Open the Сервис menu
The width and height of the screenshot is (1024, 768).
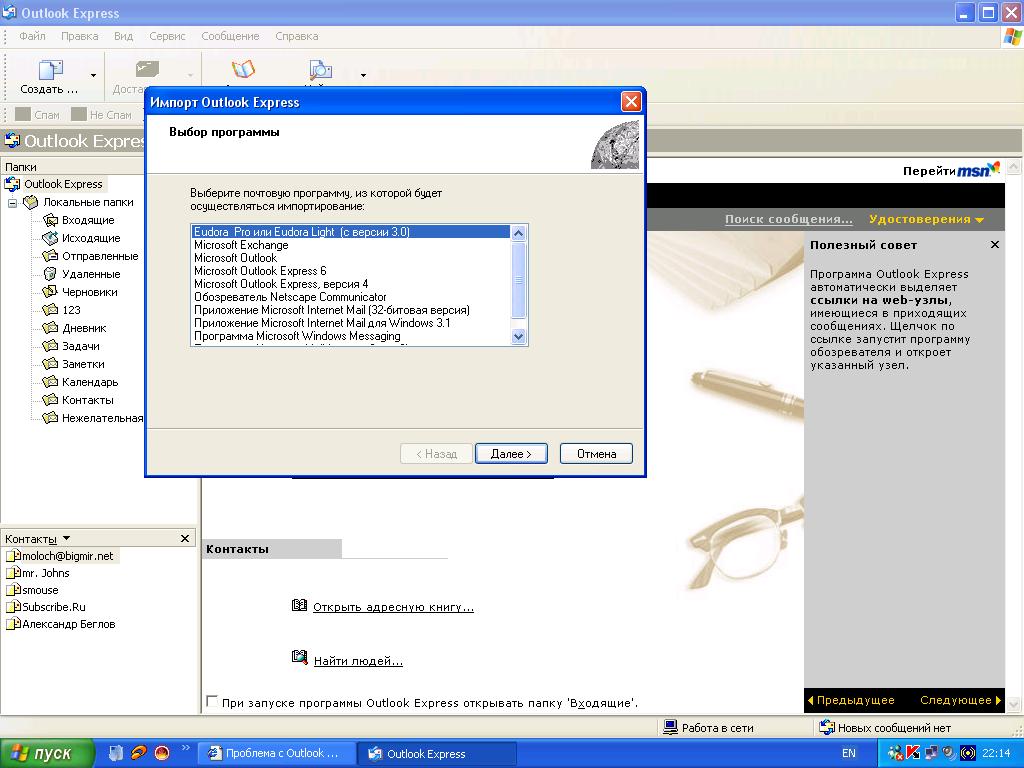pos(167,36)
